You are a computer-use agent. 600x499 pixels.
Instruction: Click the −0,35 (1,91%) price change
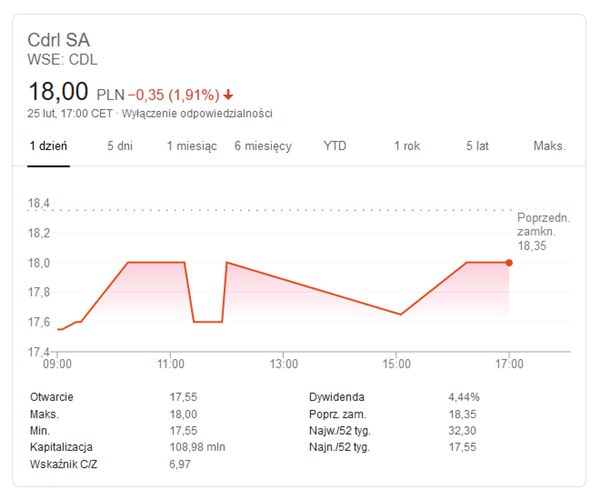pyautogui.click(x=172, y=95)
